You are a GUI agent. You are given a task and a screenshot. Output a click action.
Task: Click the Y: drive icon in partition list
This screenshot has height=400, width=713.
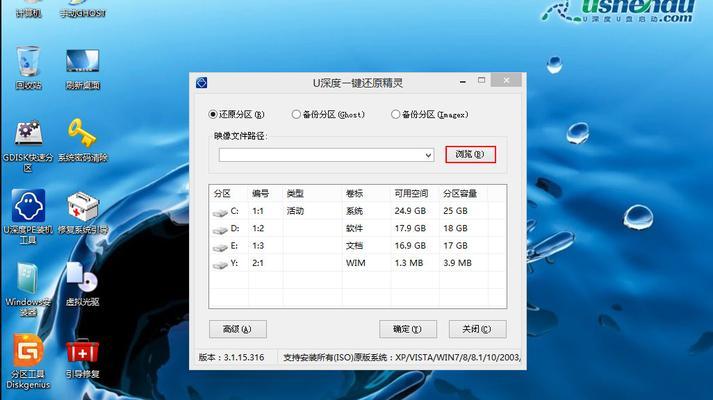click(x=220, y=264)
